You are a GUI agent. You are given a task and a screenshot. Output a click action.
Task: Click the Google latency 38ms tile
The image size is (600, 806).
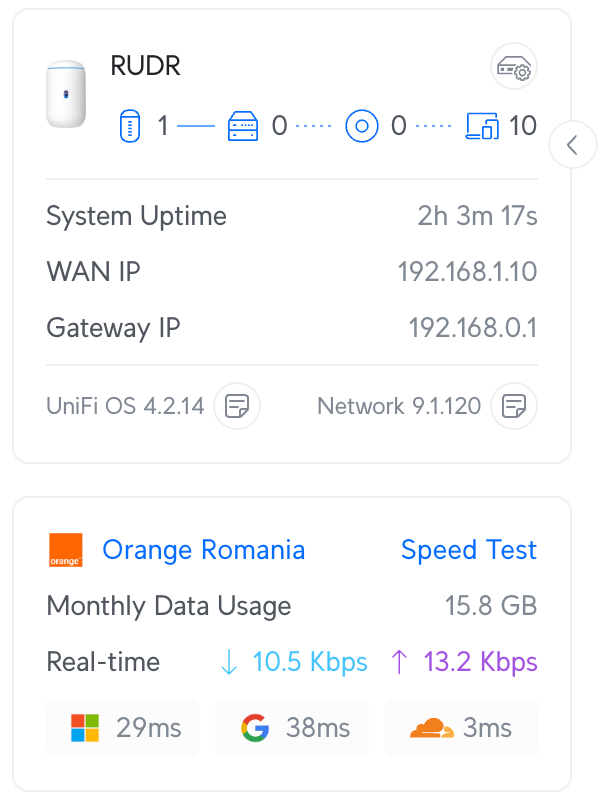pyautogui.click(x=293, y=728)
